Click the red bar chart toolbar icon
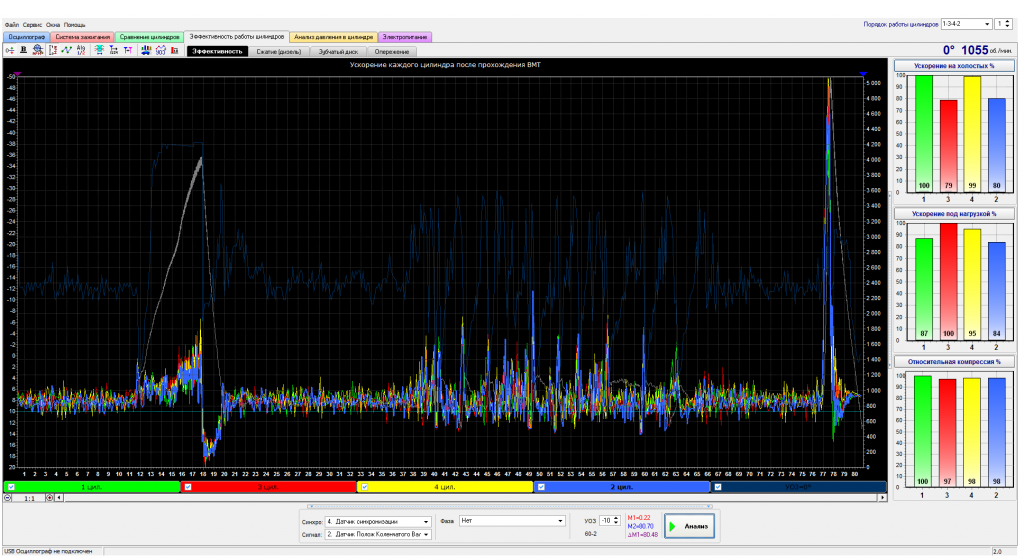The image size is (1024, 558). [174, 50]
